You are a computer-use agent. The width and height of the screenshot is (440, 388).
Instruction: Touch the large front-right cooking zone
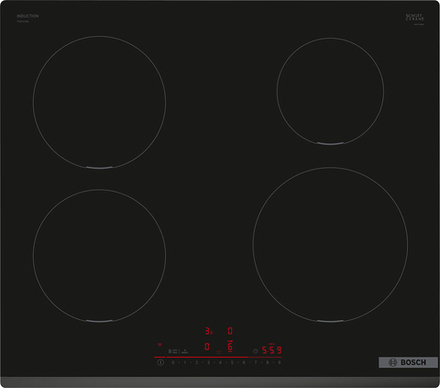(330, 245)
